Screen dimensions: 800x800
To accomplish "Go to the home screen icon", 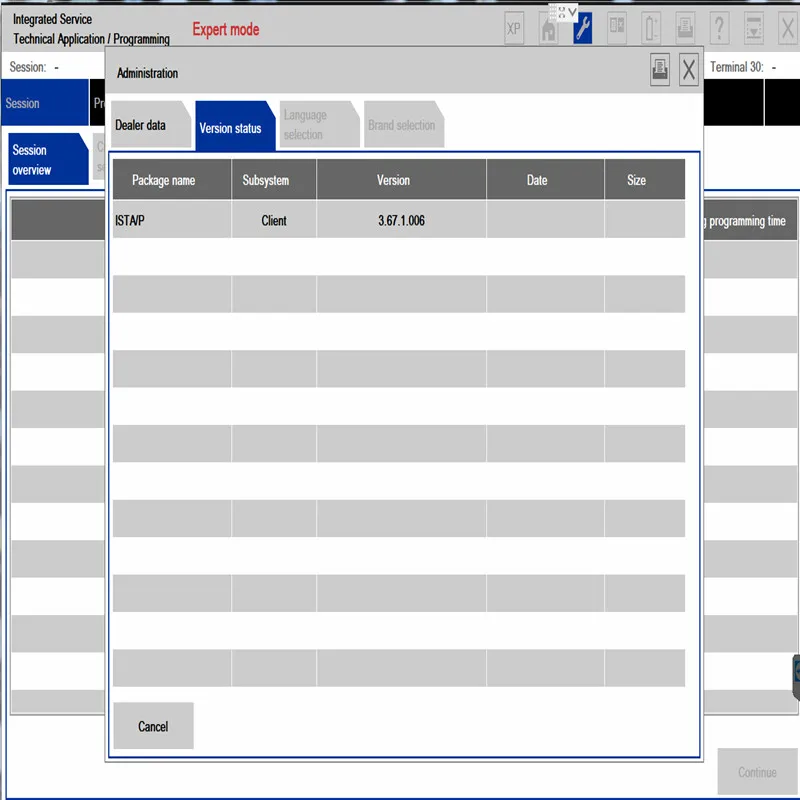I will [x=548, y=30].
